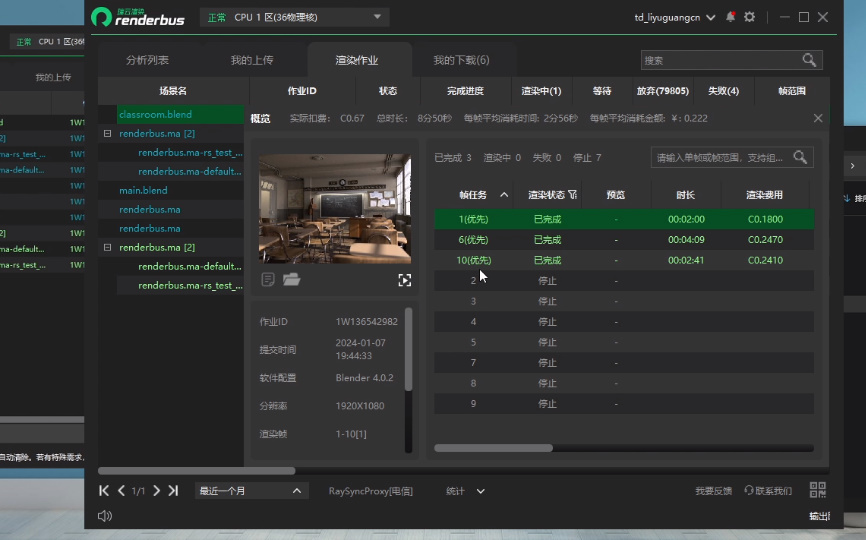The height and width of the screenshot is (540, 866).
Task: Click duration 00:02:41 cell
Action: point(686,260)
